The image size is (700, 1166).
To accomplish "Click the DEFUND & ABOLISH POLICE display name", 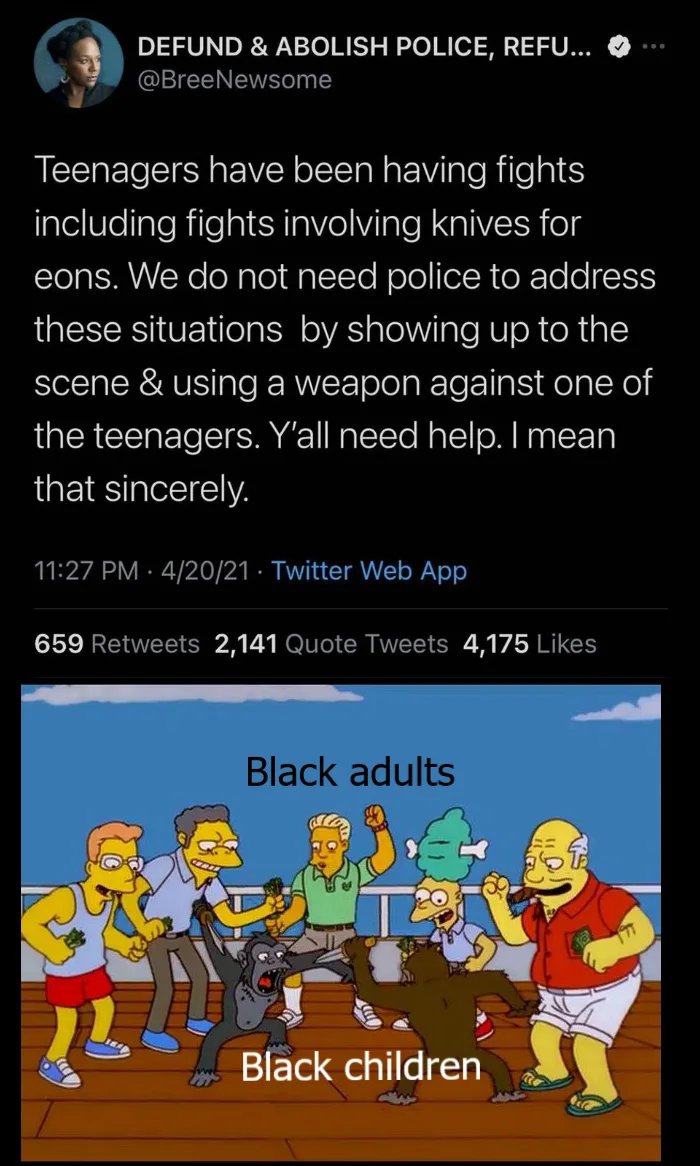I will 366,47.
